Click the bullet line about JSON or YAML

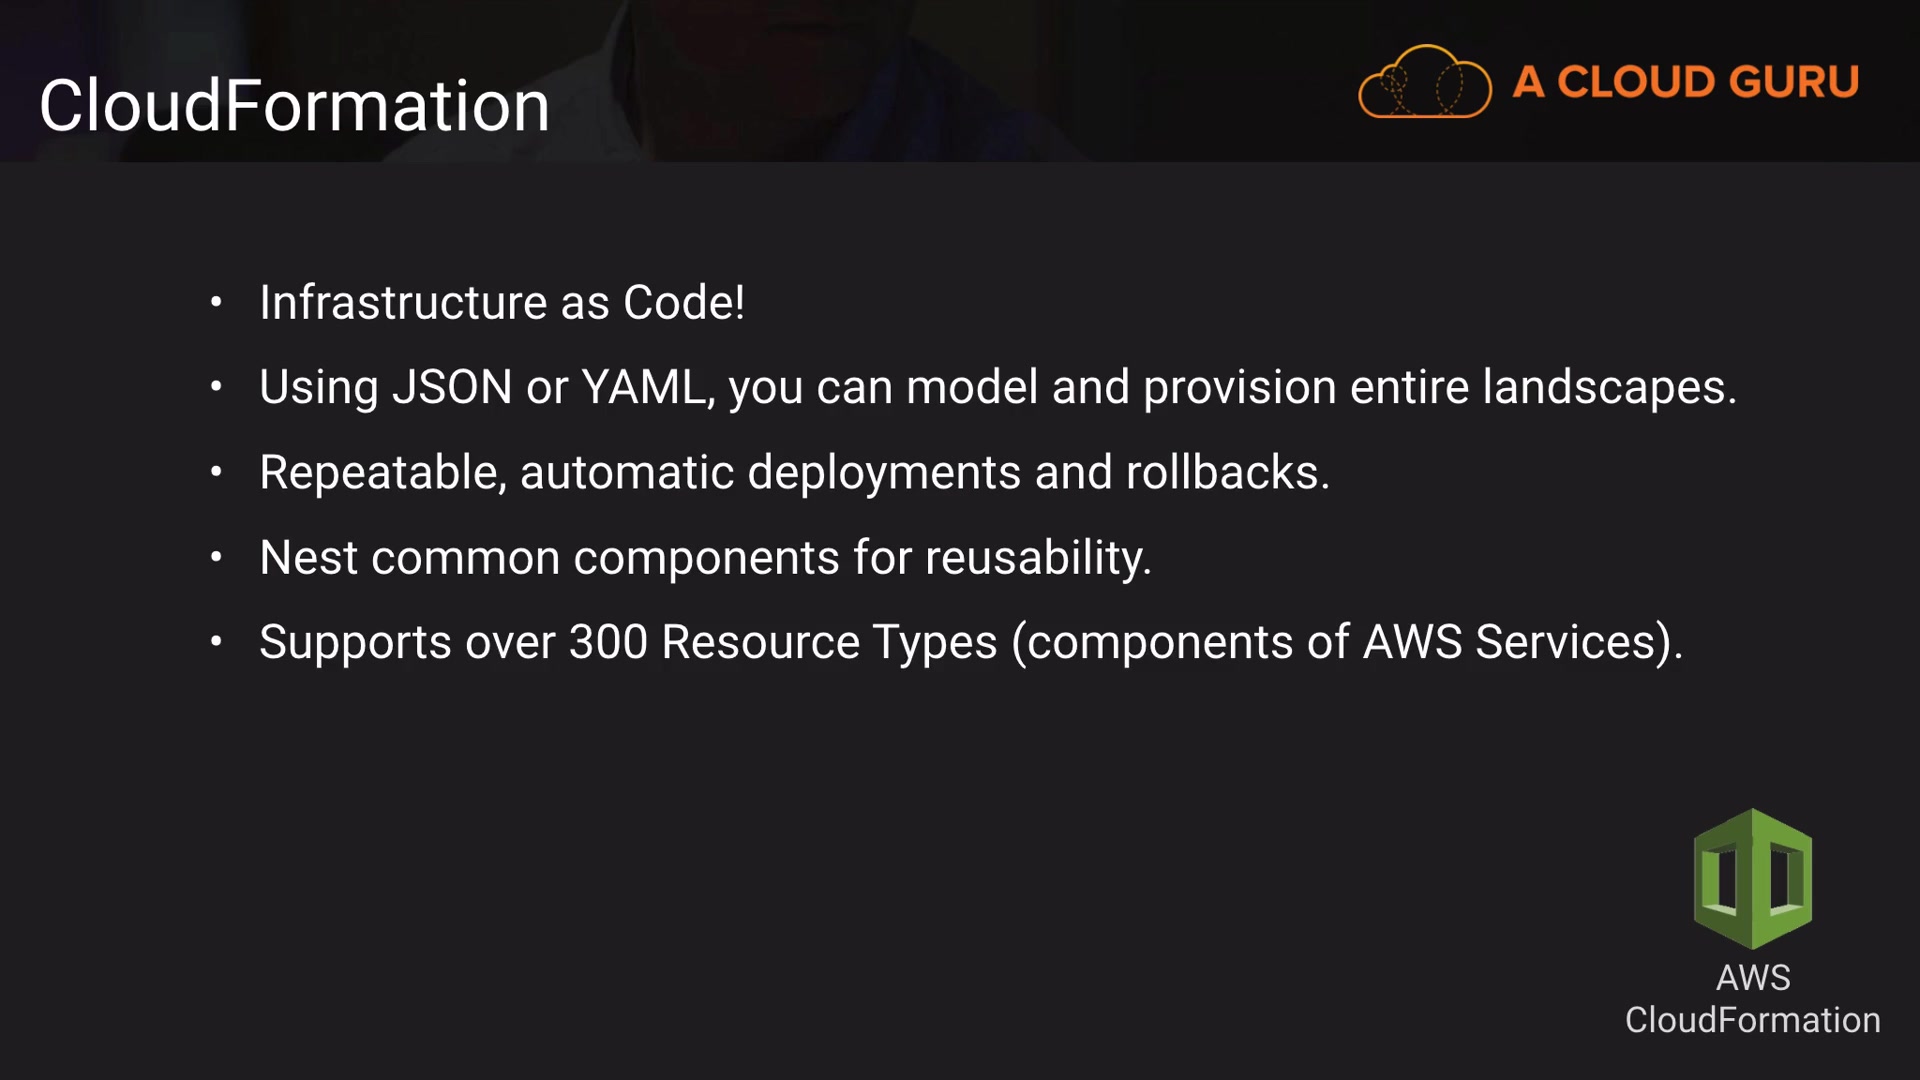[x=997, y=387]
